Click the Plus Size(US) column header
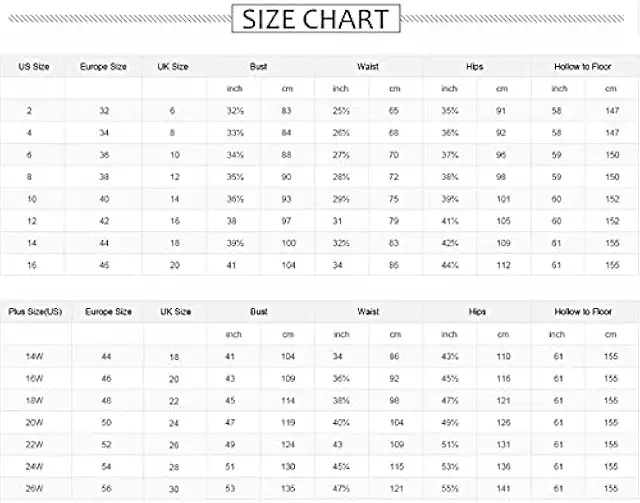The height and width of the screenshot is (503, 640). pyautogui.click(x=34, y=312)
